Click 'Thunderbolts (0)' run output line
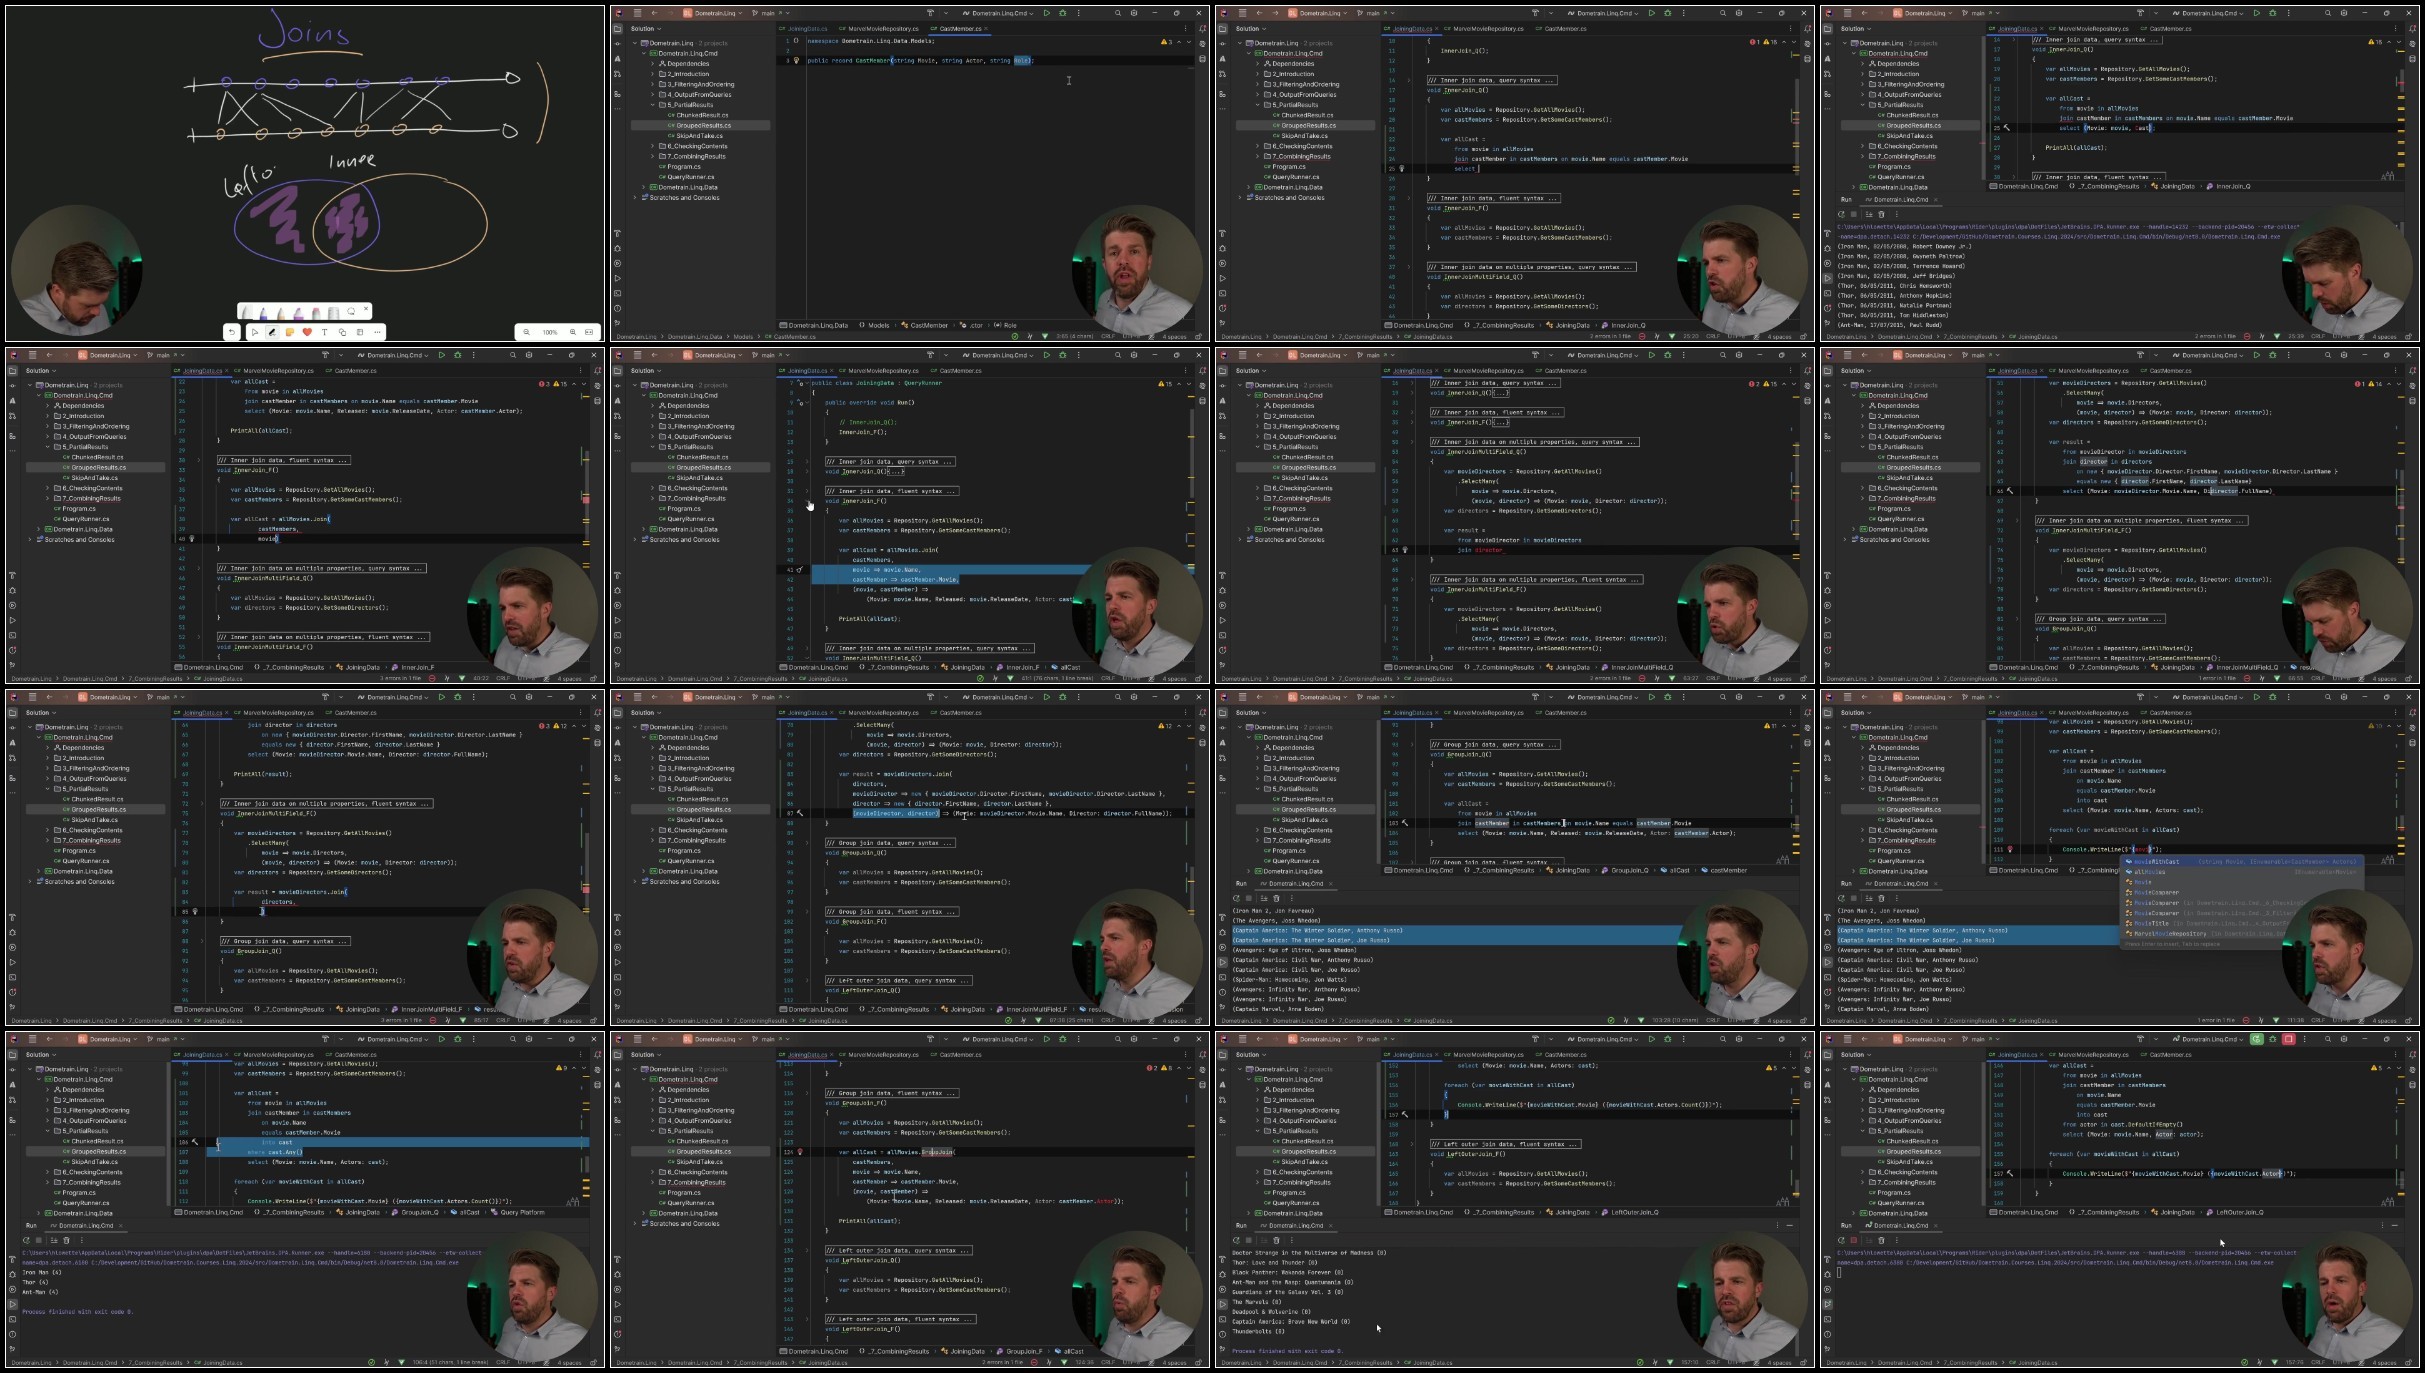The height and width of the screenshot is (1373, 2425). pyautogui.click(x=1258, y=1331)
